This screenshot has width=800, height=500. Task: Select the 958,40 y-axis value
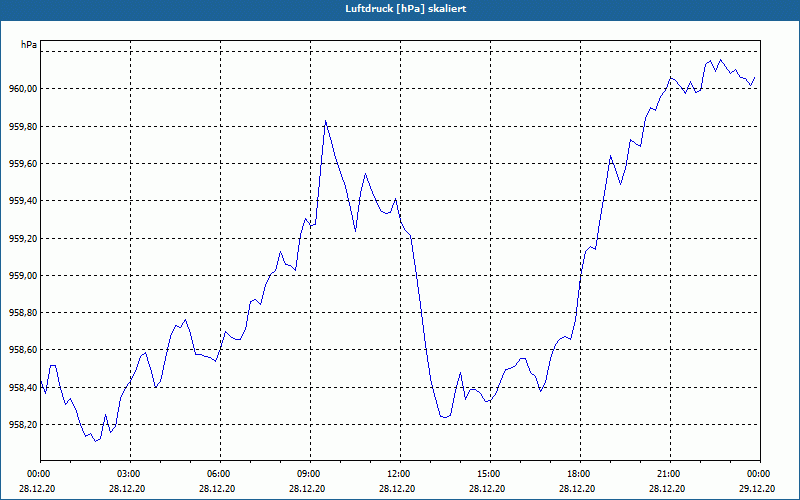point(23,388)
